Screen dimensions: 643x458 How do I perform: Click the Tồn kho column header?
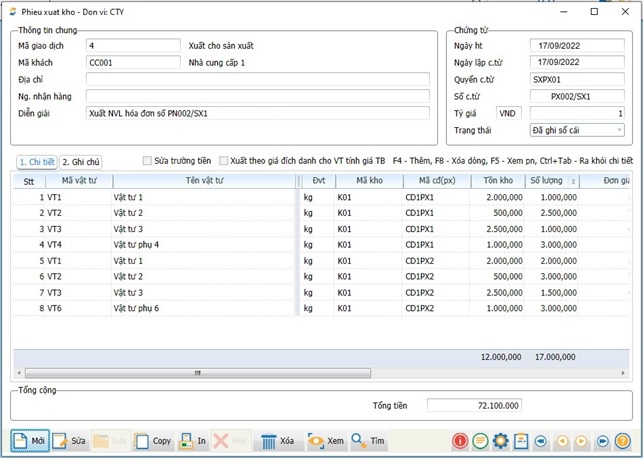point(496,181)
